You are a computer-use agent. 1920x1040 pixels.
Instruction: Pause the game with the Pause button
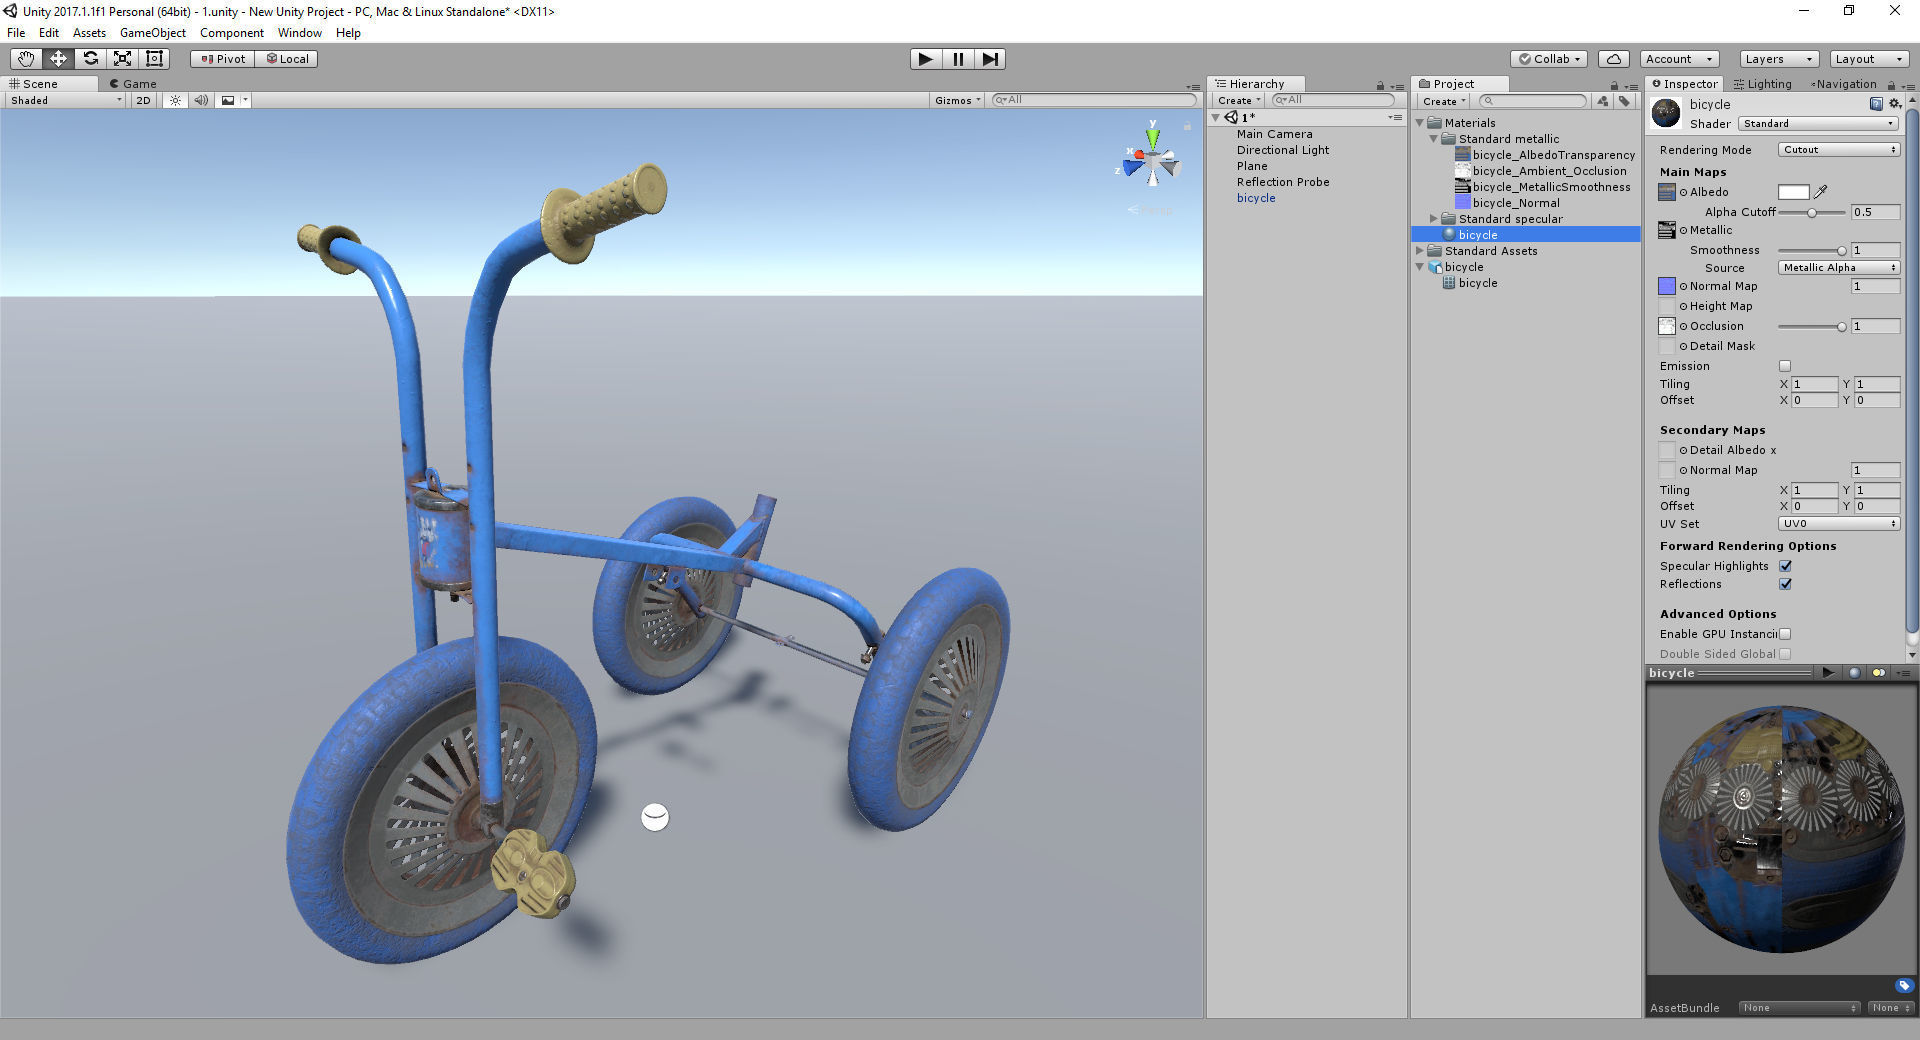958,59
